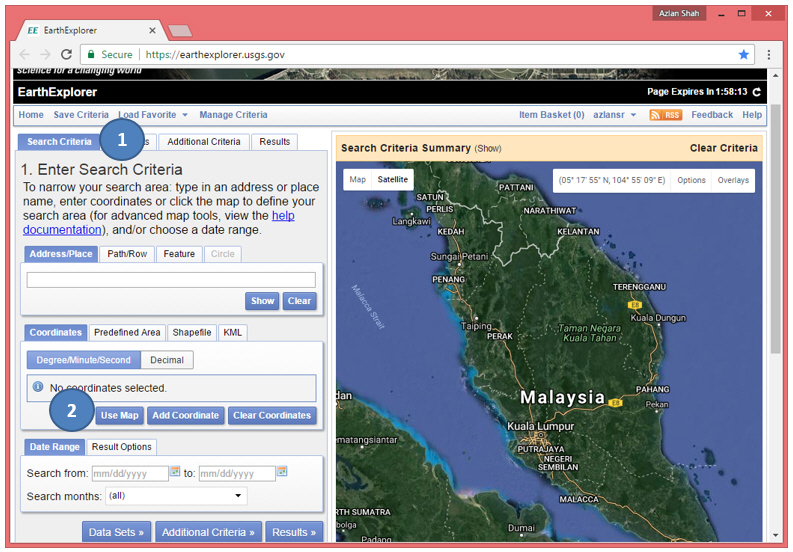Expand the Load Favorite dropdown

(x=153, y=115)
